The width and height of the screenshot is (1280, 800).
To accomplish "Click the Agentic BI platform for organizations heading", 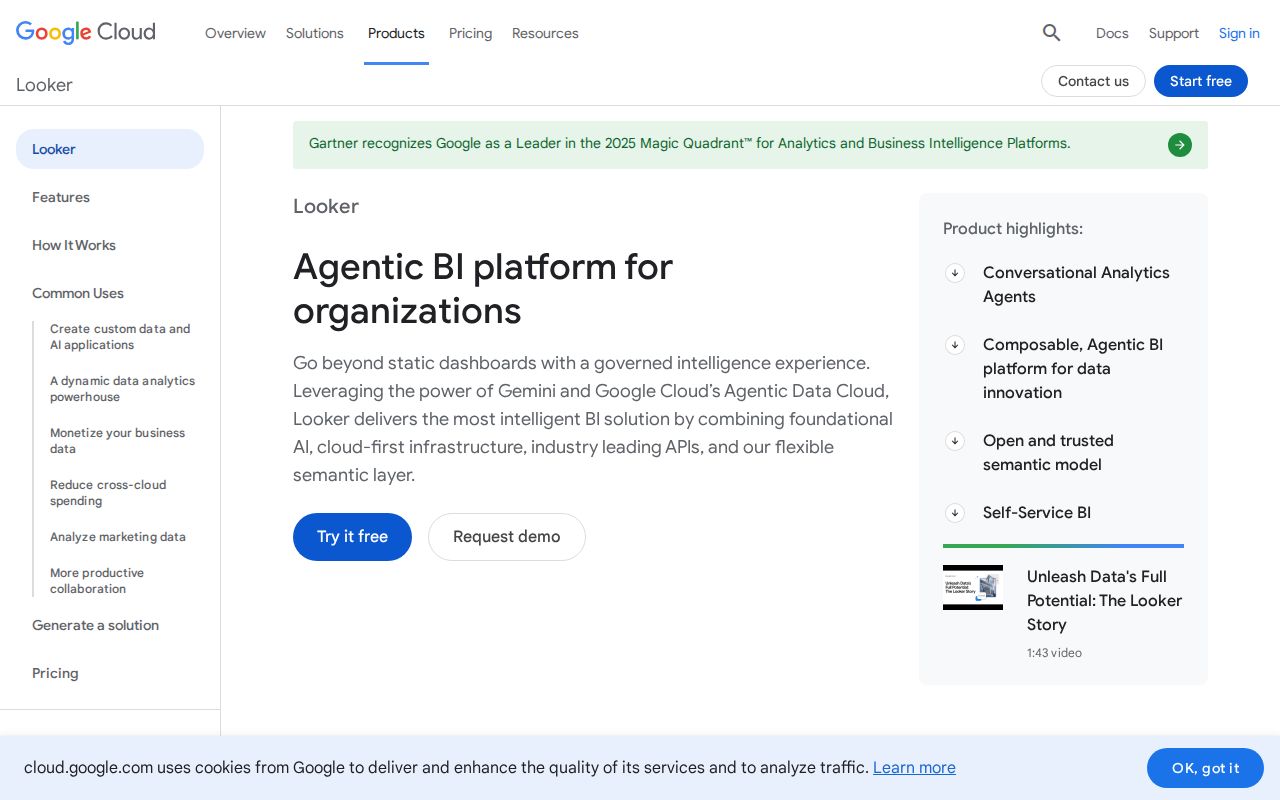I will tap(483, 289).
